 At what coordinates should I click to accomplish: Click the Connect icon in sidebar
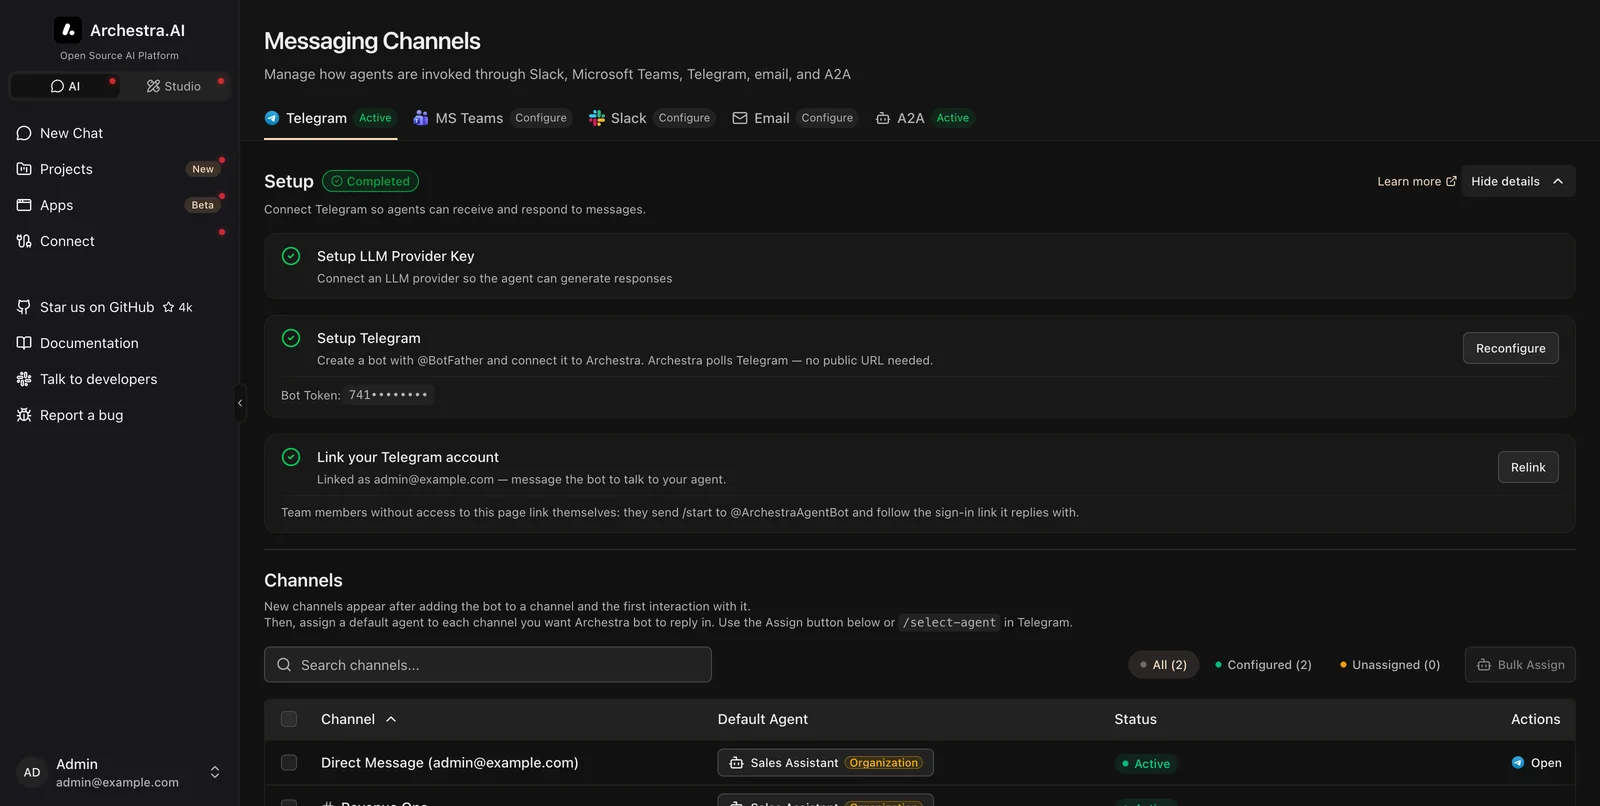pyautogui.click(x=24, y=241)
